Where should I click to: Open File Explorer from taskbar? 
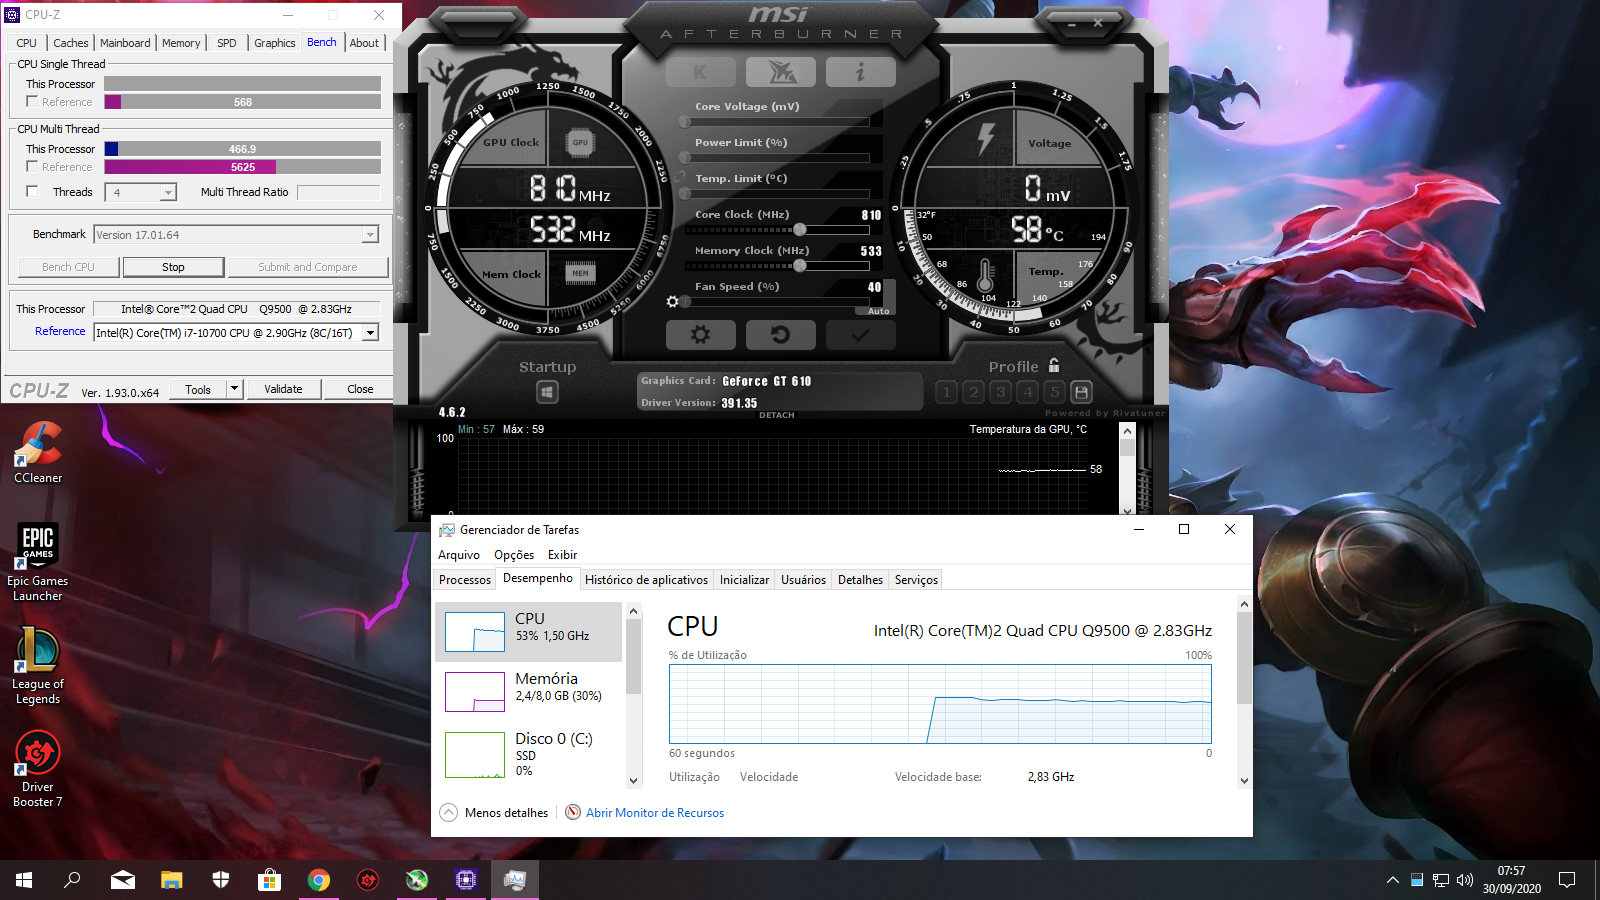172,880
